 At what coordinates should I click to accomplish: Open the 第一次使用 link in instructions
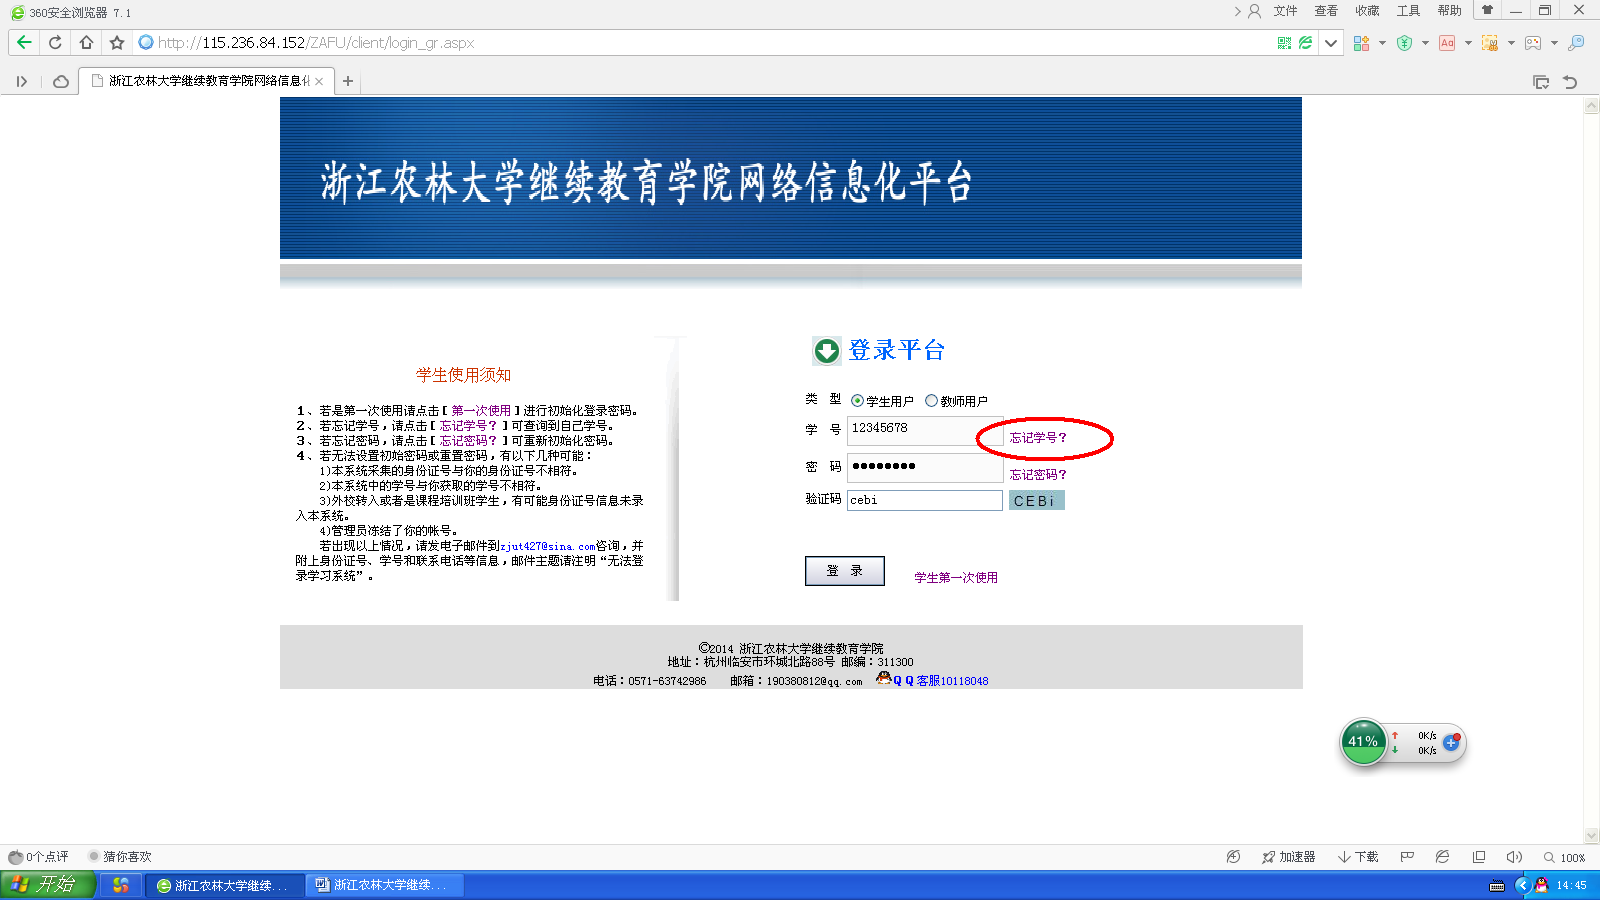coord(481,411)
